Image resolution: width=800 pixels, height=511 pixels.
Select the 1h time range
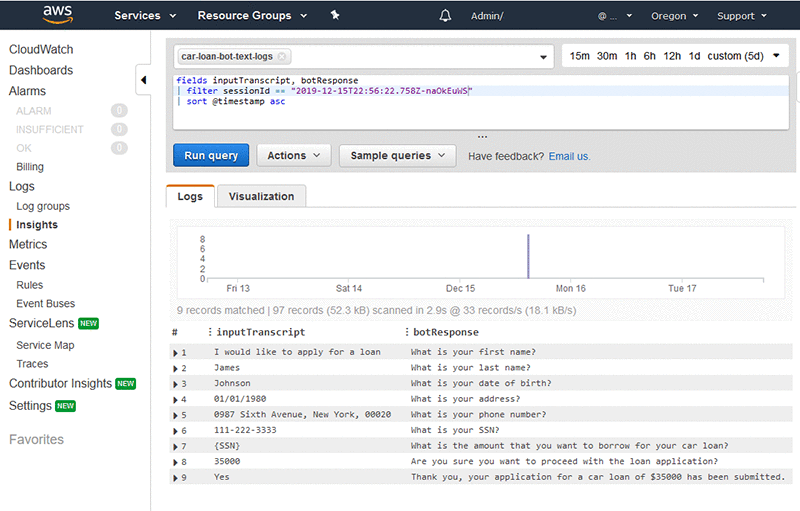pos(630,56)
